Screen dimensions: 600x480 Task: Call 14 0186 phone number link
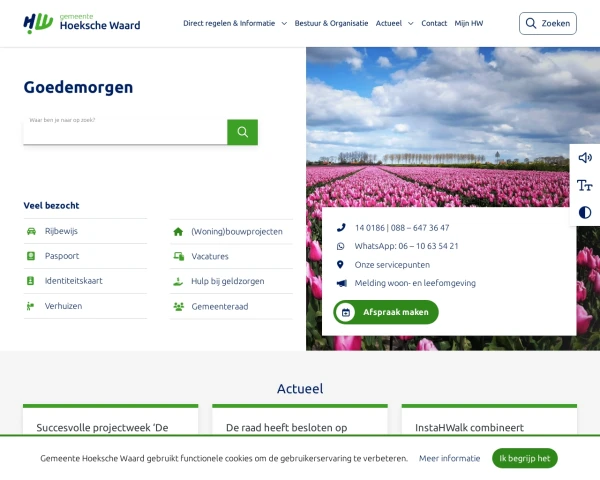point(402,228)
